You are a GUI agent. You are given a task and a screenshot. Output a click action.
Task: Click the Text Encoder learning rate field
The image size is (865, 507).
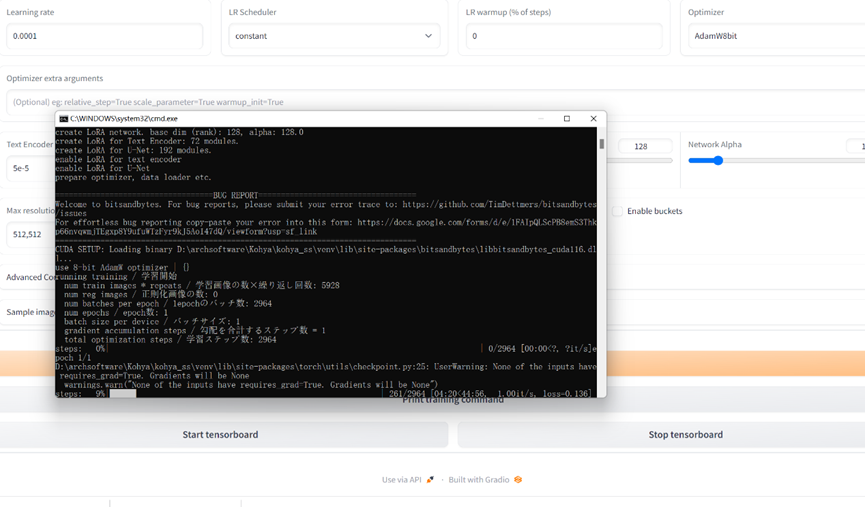point(31,168)
